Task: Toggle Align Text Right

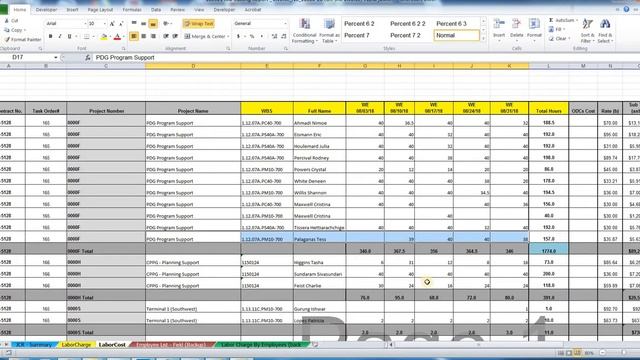Action: (x=153, y=36)
